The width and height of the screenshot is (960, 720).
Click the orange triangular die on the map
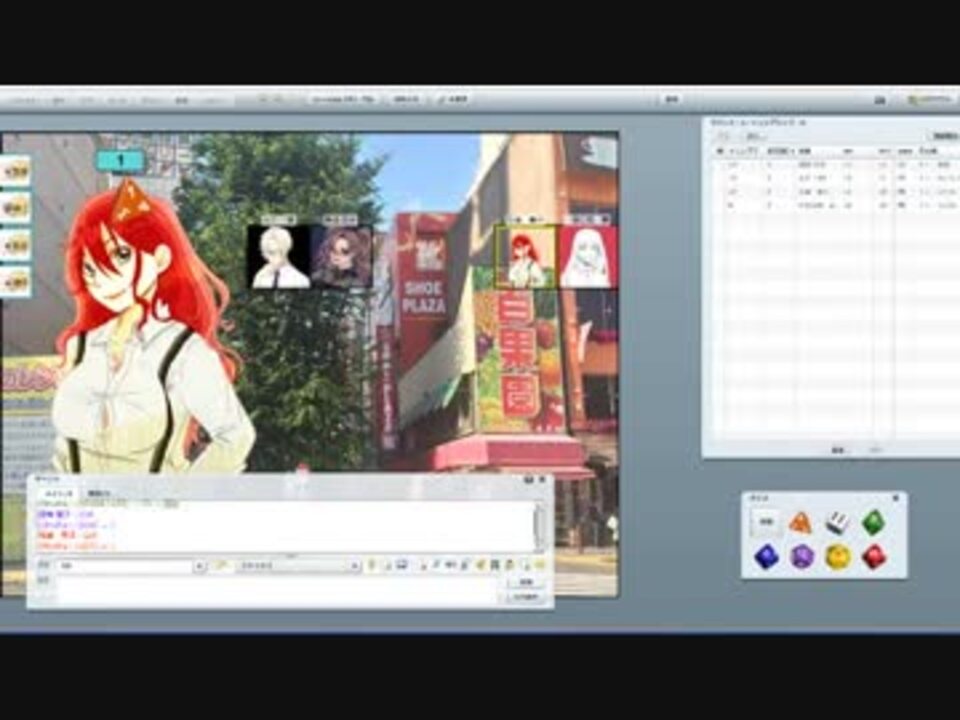[x=130, y=200]
